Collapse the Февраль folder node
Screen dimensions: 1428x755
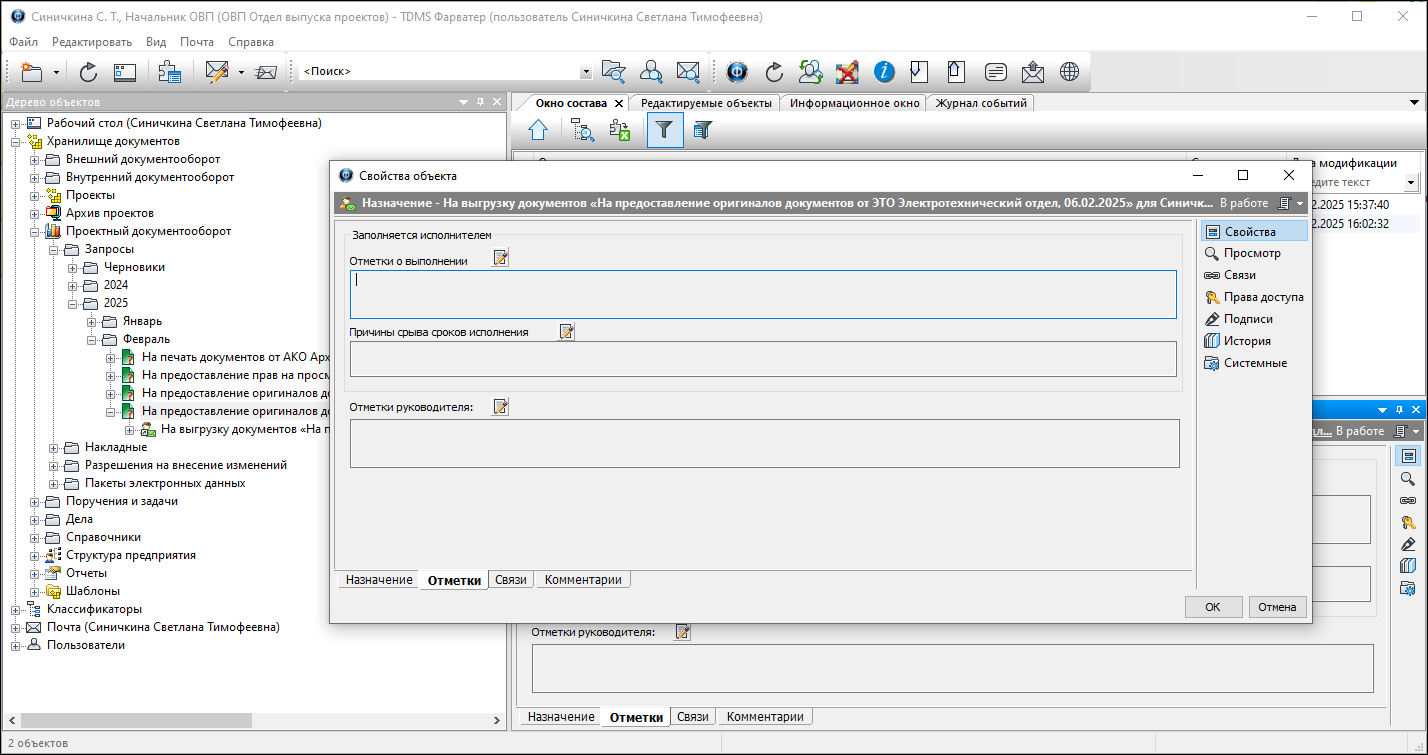point(92,339)
